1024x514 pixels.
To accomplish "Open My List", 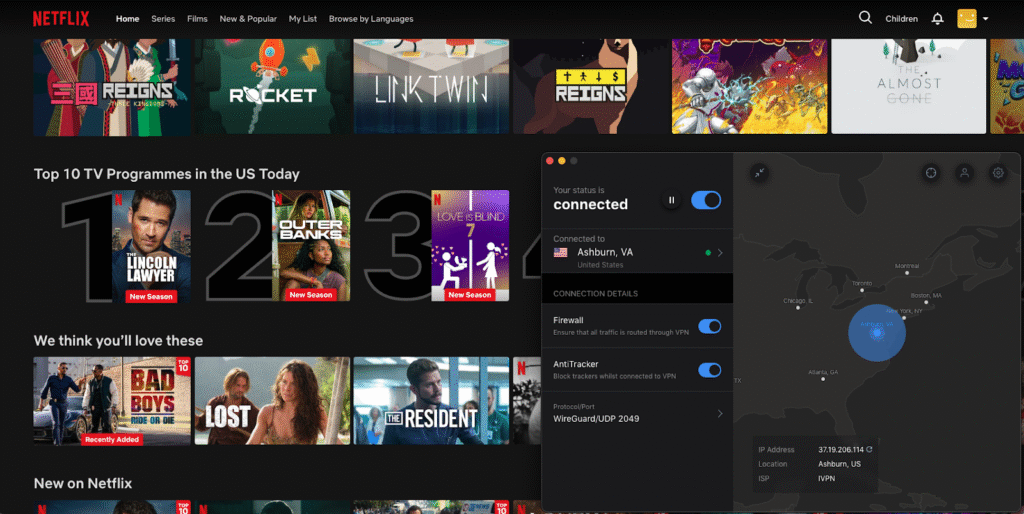I will coord(303,19).
